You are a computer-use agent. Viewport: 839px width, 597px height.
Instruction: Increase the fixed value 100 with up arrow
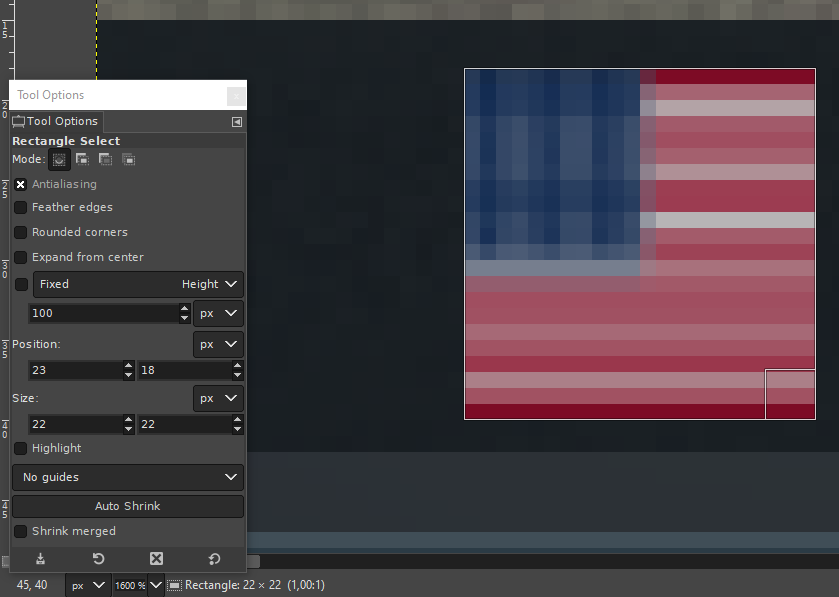185,309
